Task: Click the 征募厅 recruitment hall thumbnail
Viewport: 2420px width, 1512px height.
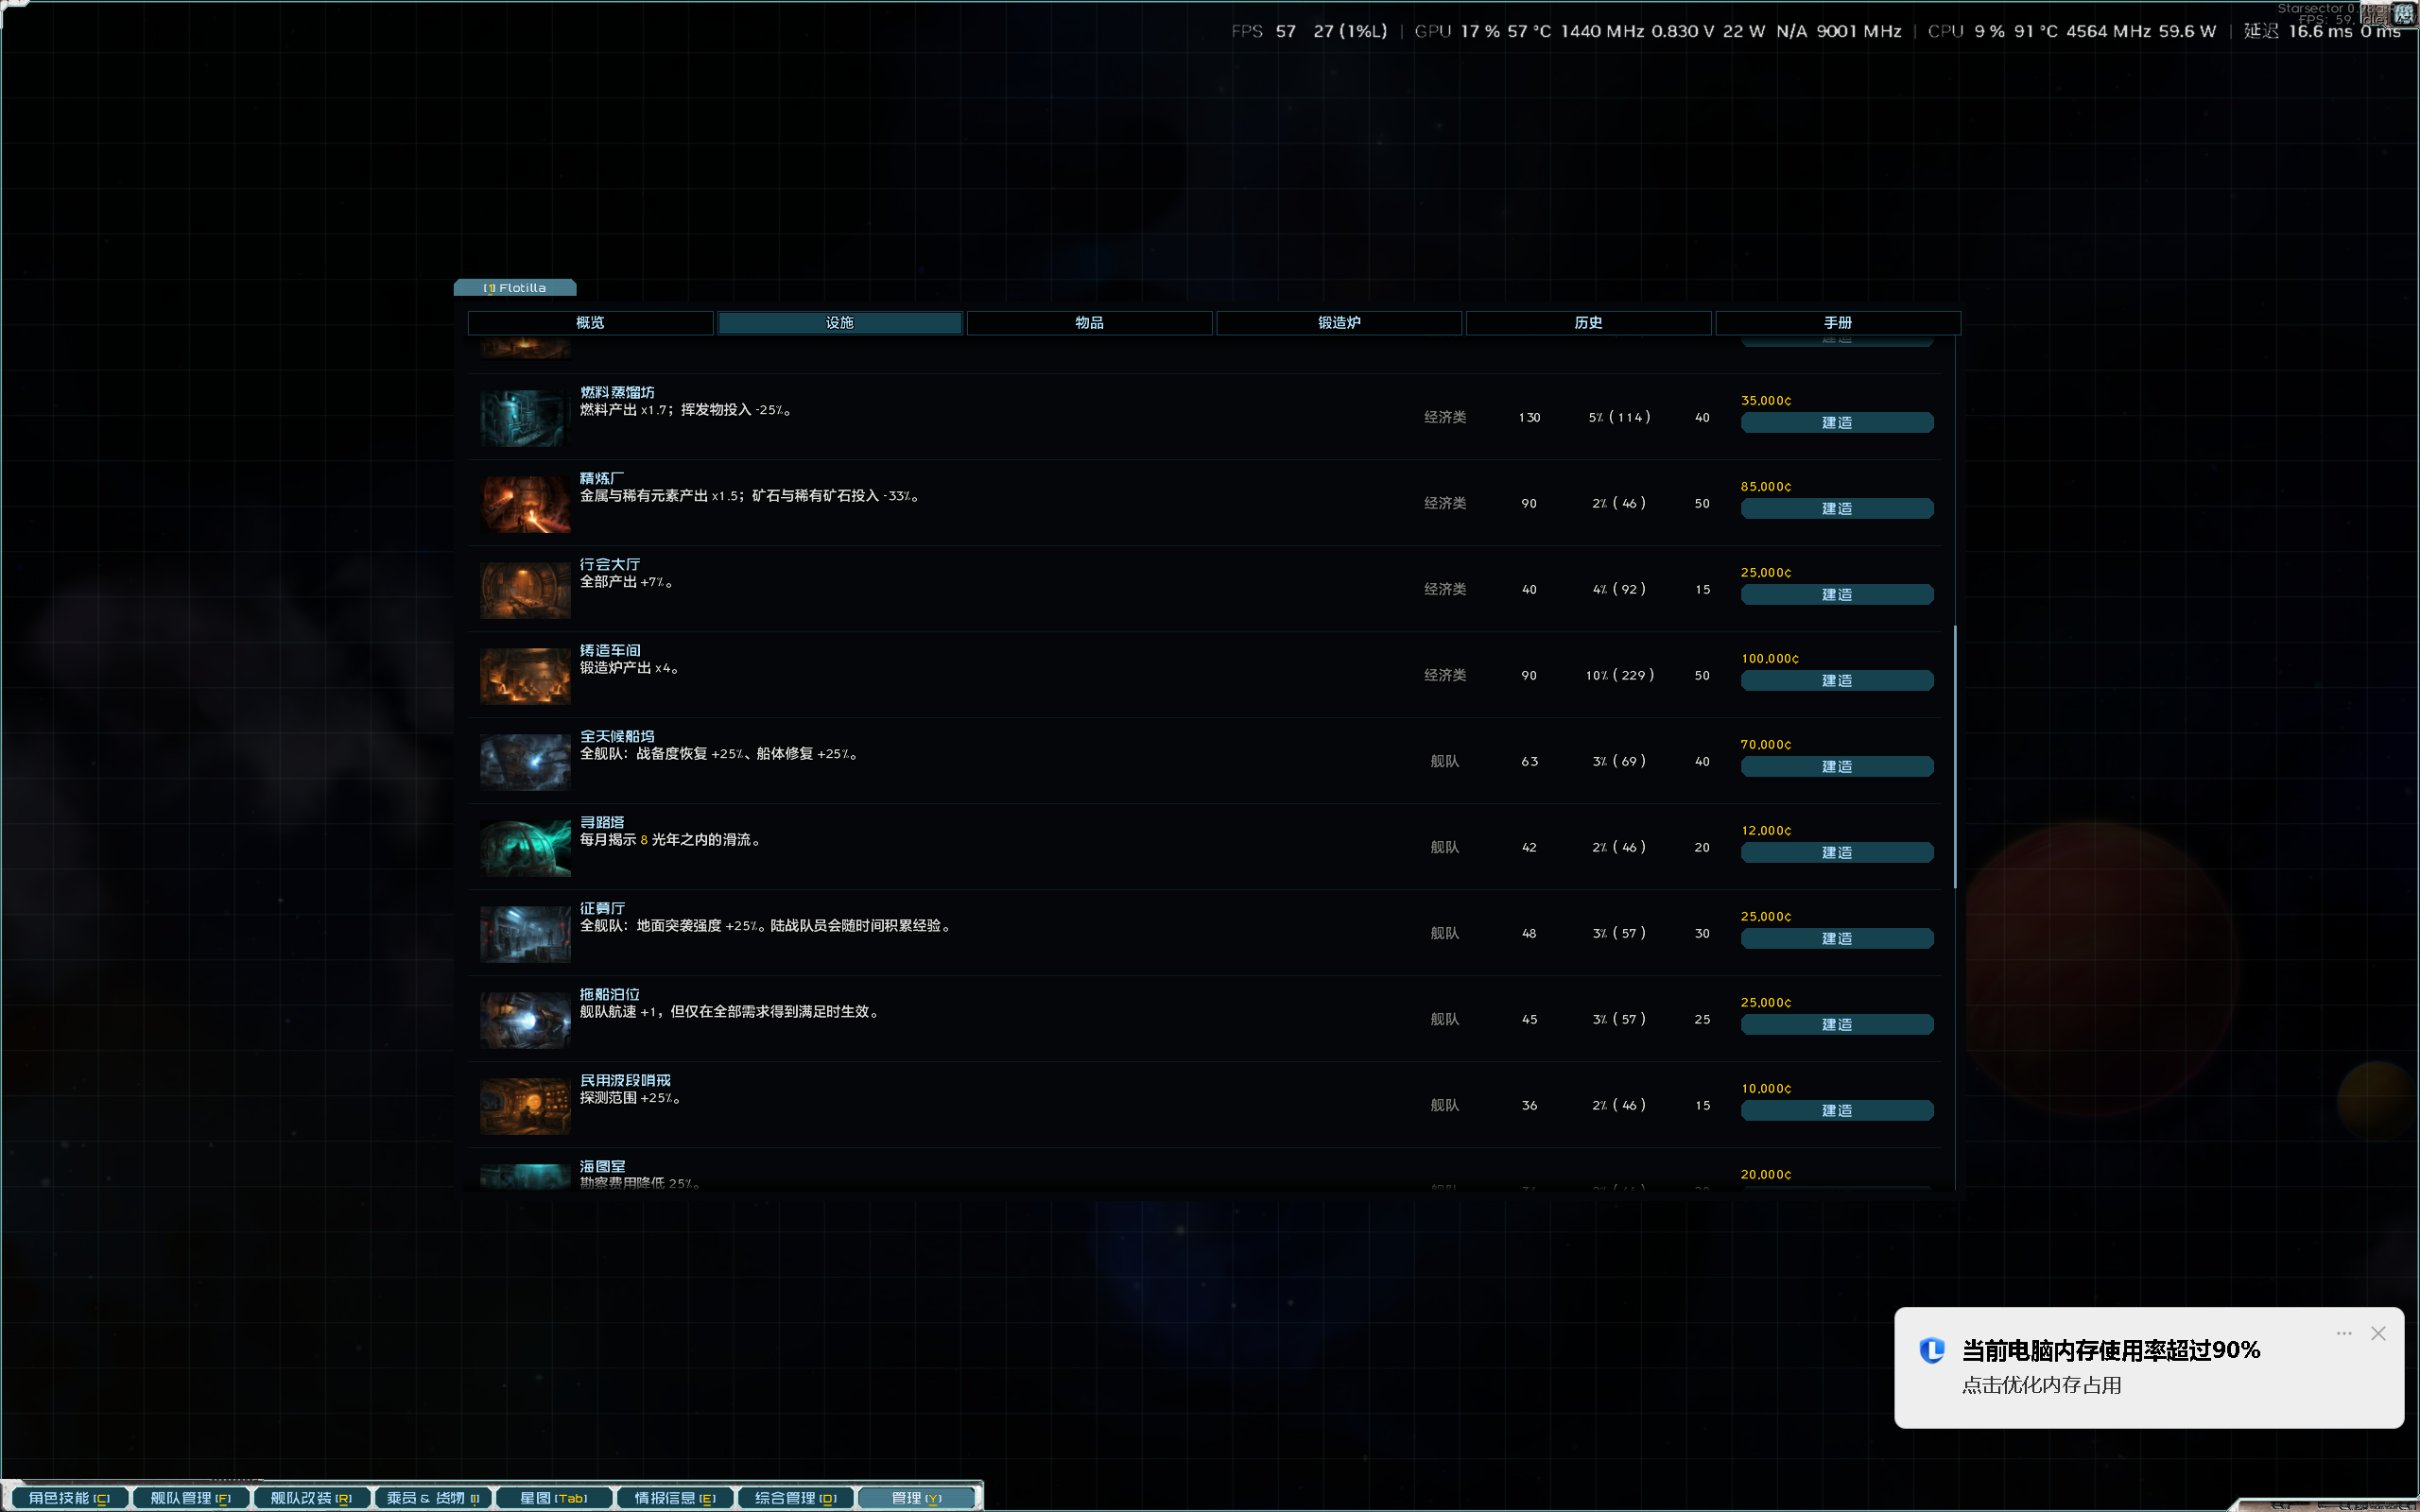Action: tap(525, 934)
